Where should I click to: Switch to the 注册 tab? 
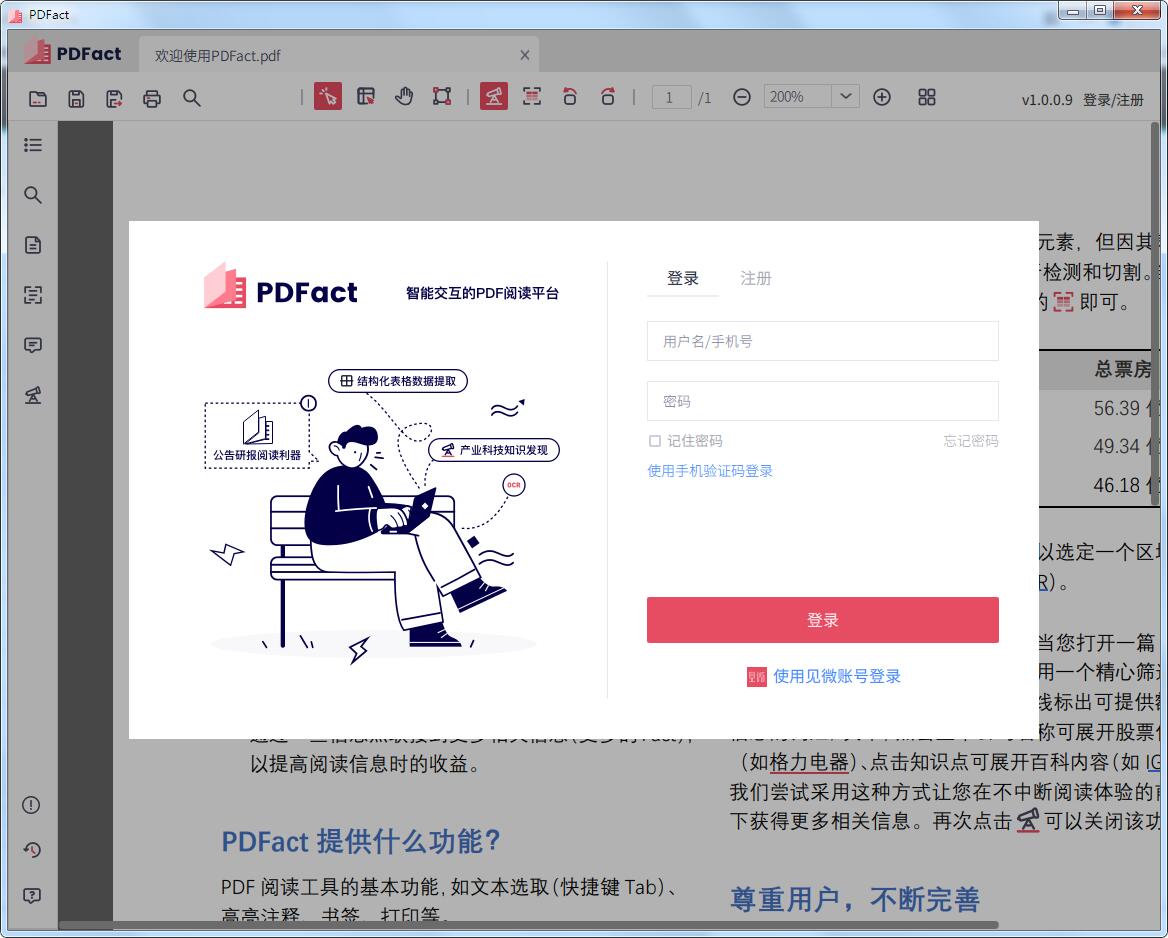tap(755, 279)
